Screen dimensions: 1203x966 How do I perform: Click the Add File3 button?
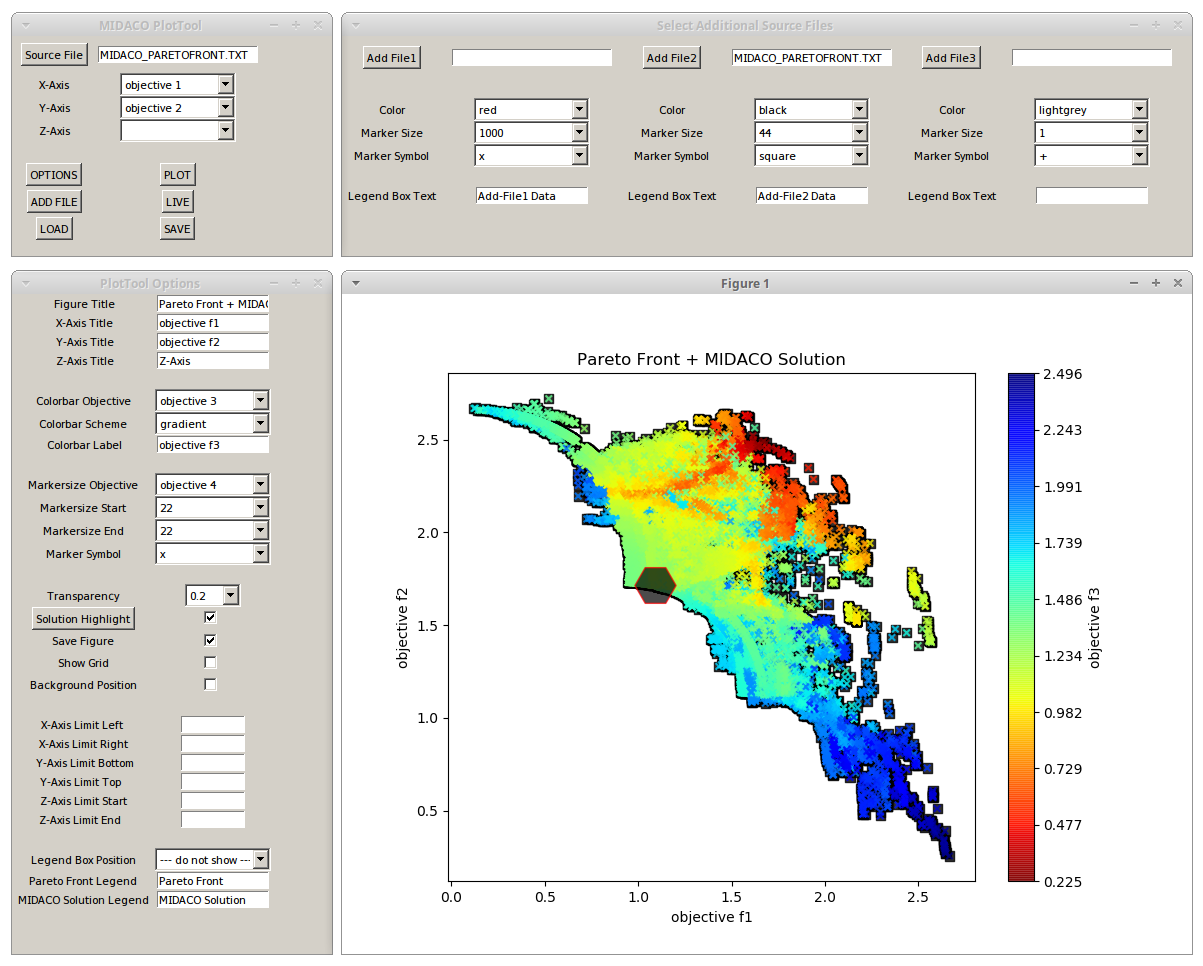coord(951,58)
